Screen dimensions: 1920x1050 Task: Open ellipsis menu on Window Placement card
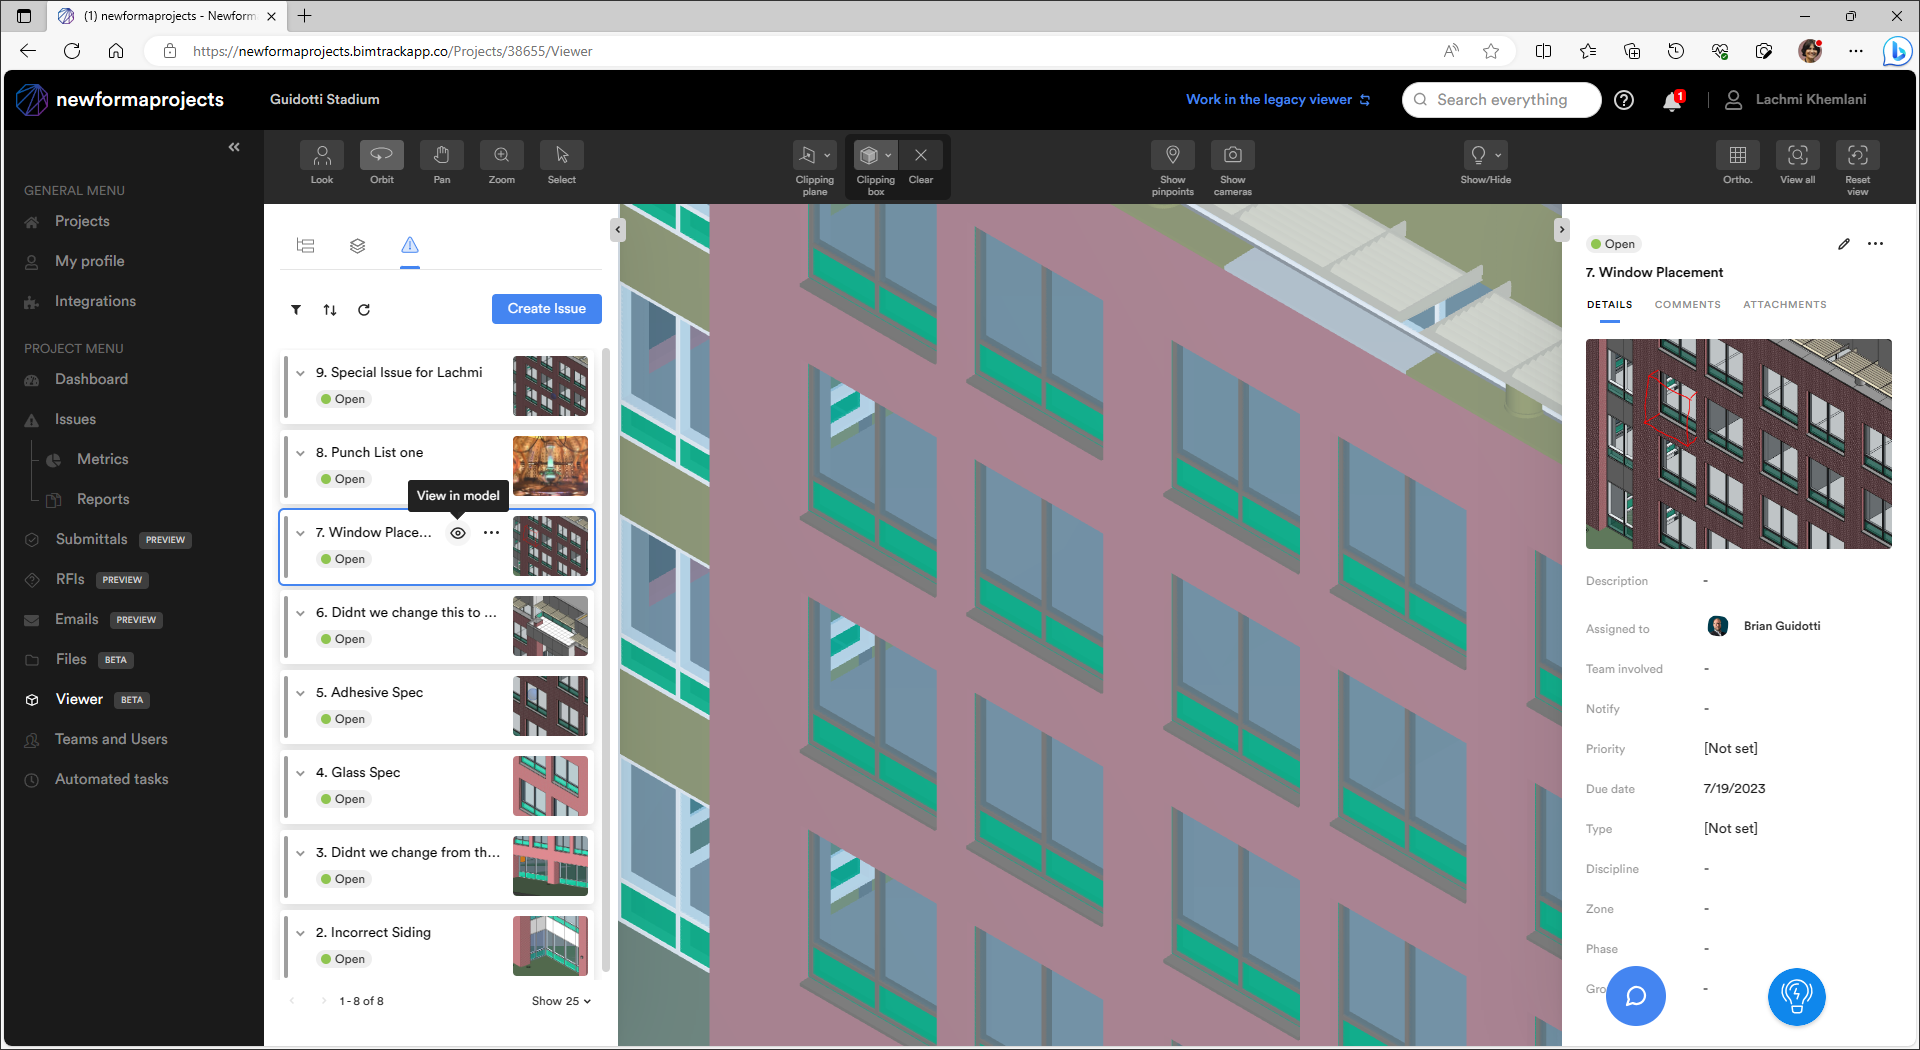pyautogui.click(x=491, y=533)
